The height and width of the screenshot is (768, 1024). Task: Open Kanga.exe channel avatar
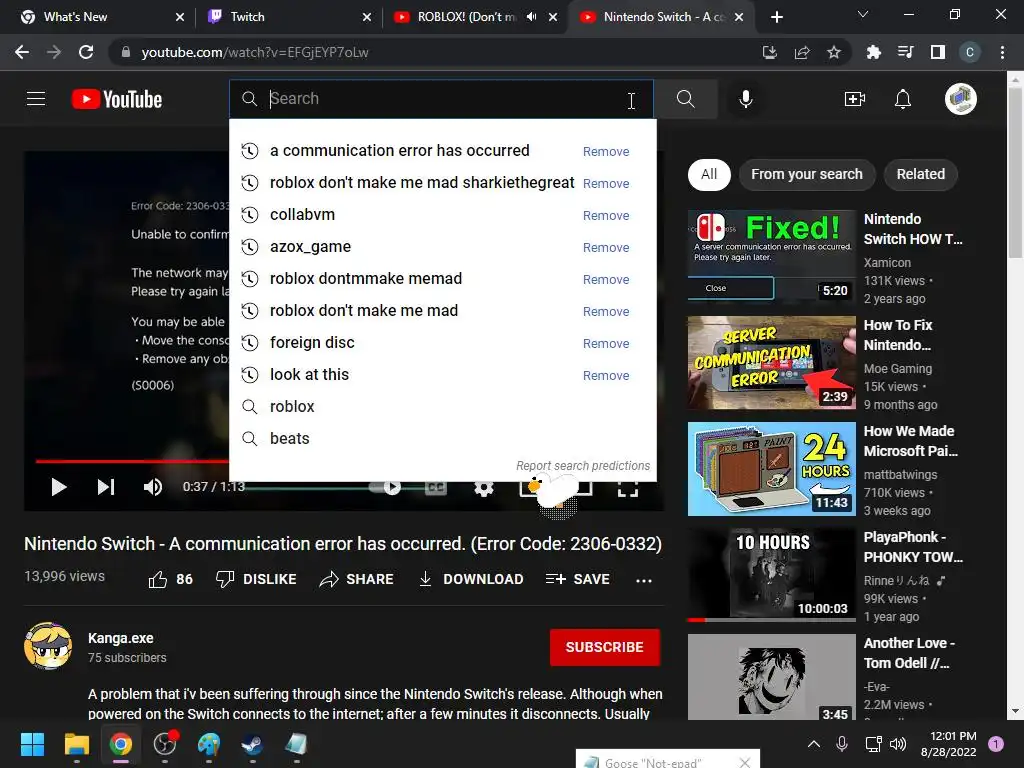pos(48,646)
